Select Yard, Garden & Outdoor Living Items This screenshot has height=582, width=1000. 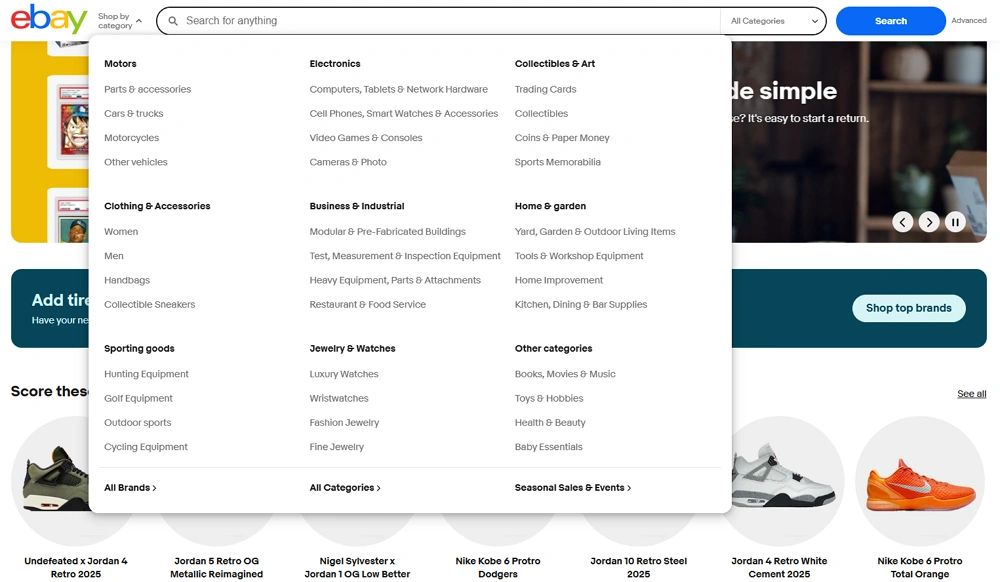click(594, 231)
